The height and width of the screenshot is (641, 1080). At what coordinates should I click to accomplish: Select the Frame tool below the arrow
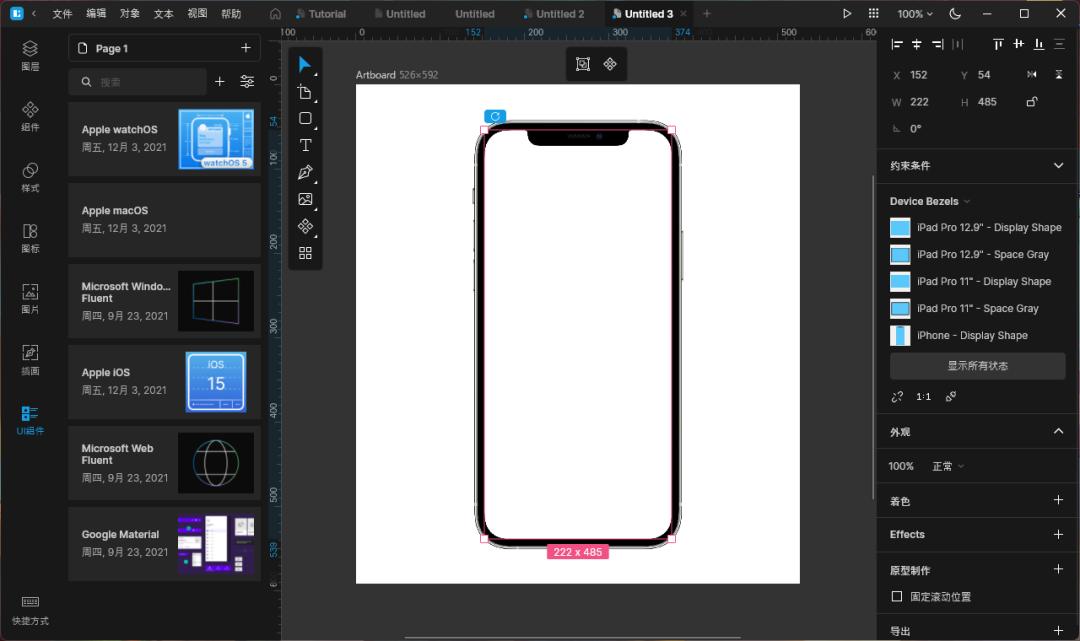click(x=305, y=91)
